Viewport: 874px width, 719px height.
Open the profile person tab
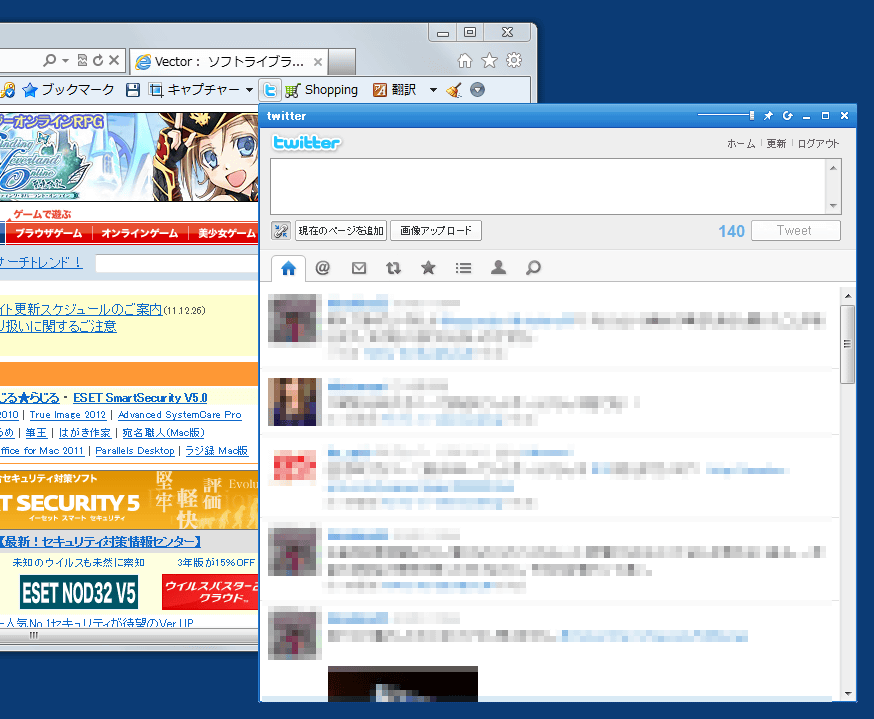click(x=498, y=268)
